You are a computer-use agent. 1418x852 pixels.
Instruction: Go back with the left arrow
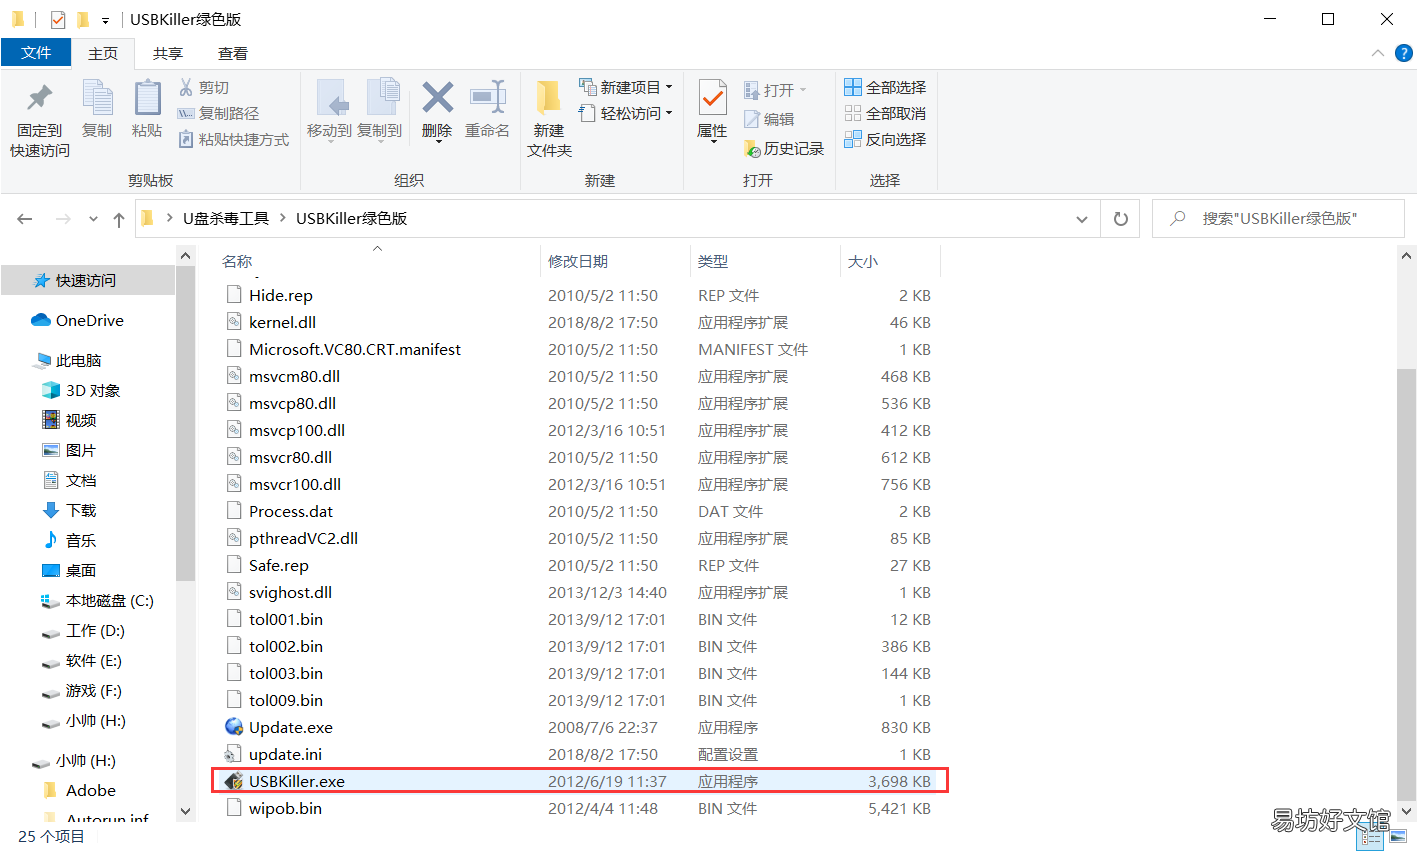click(25, 219)
